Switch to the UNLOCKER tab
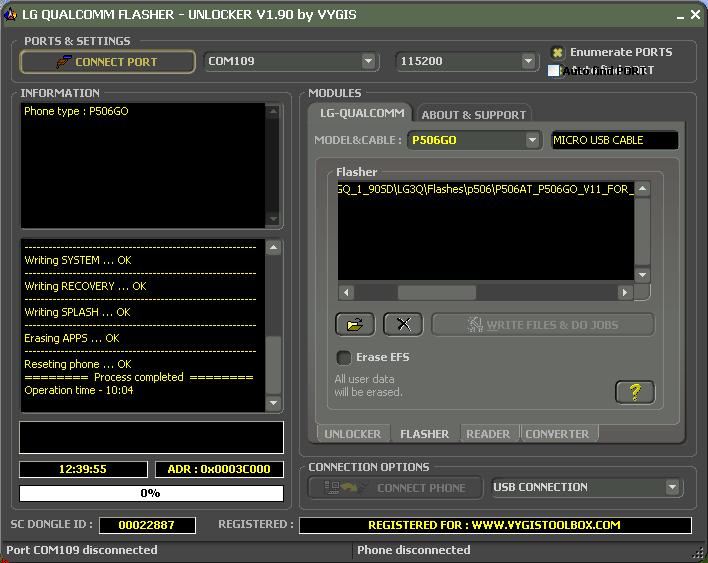 353,434
